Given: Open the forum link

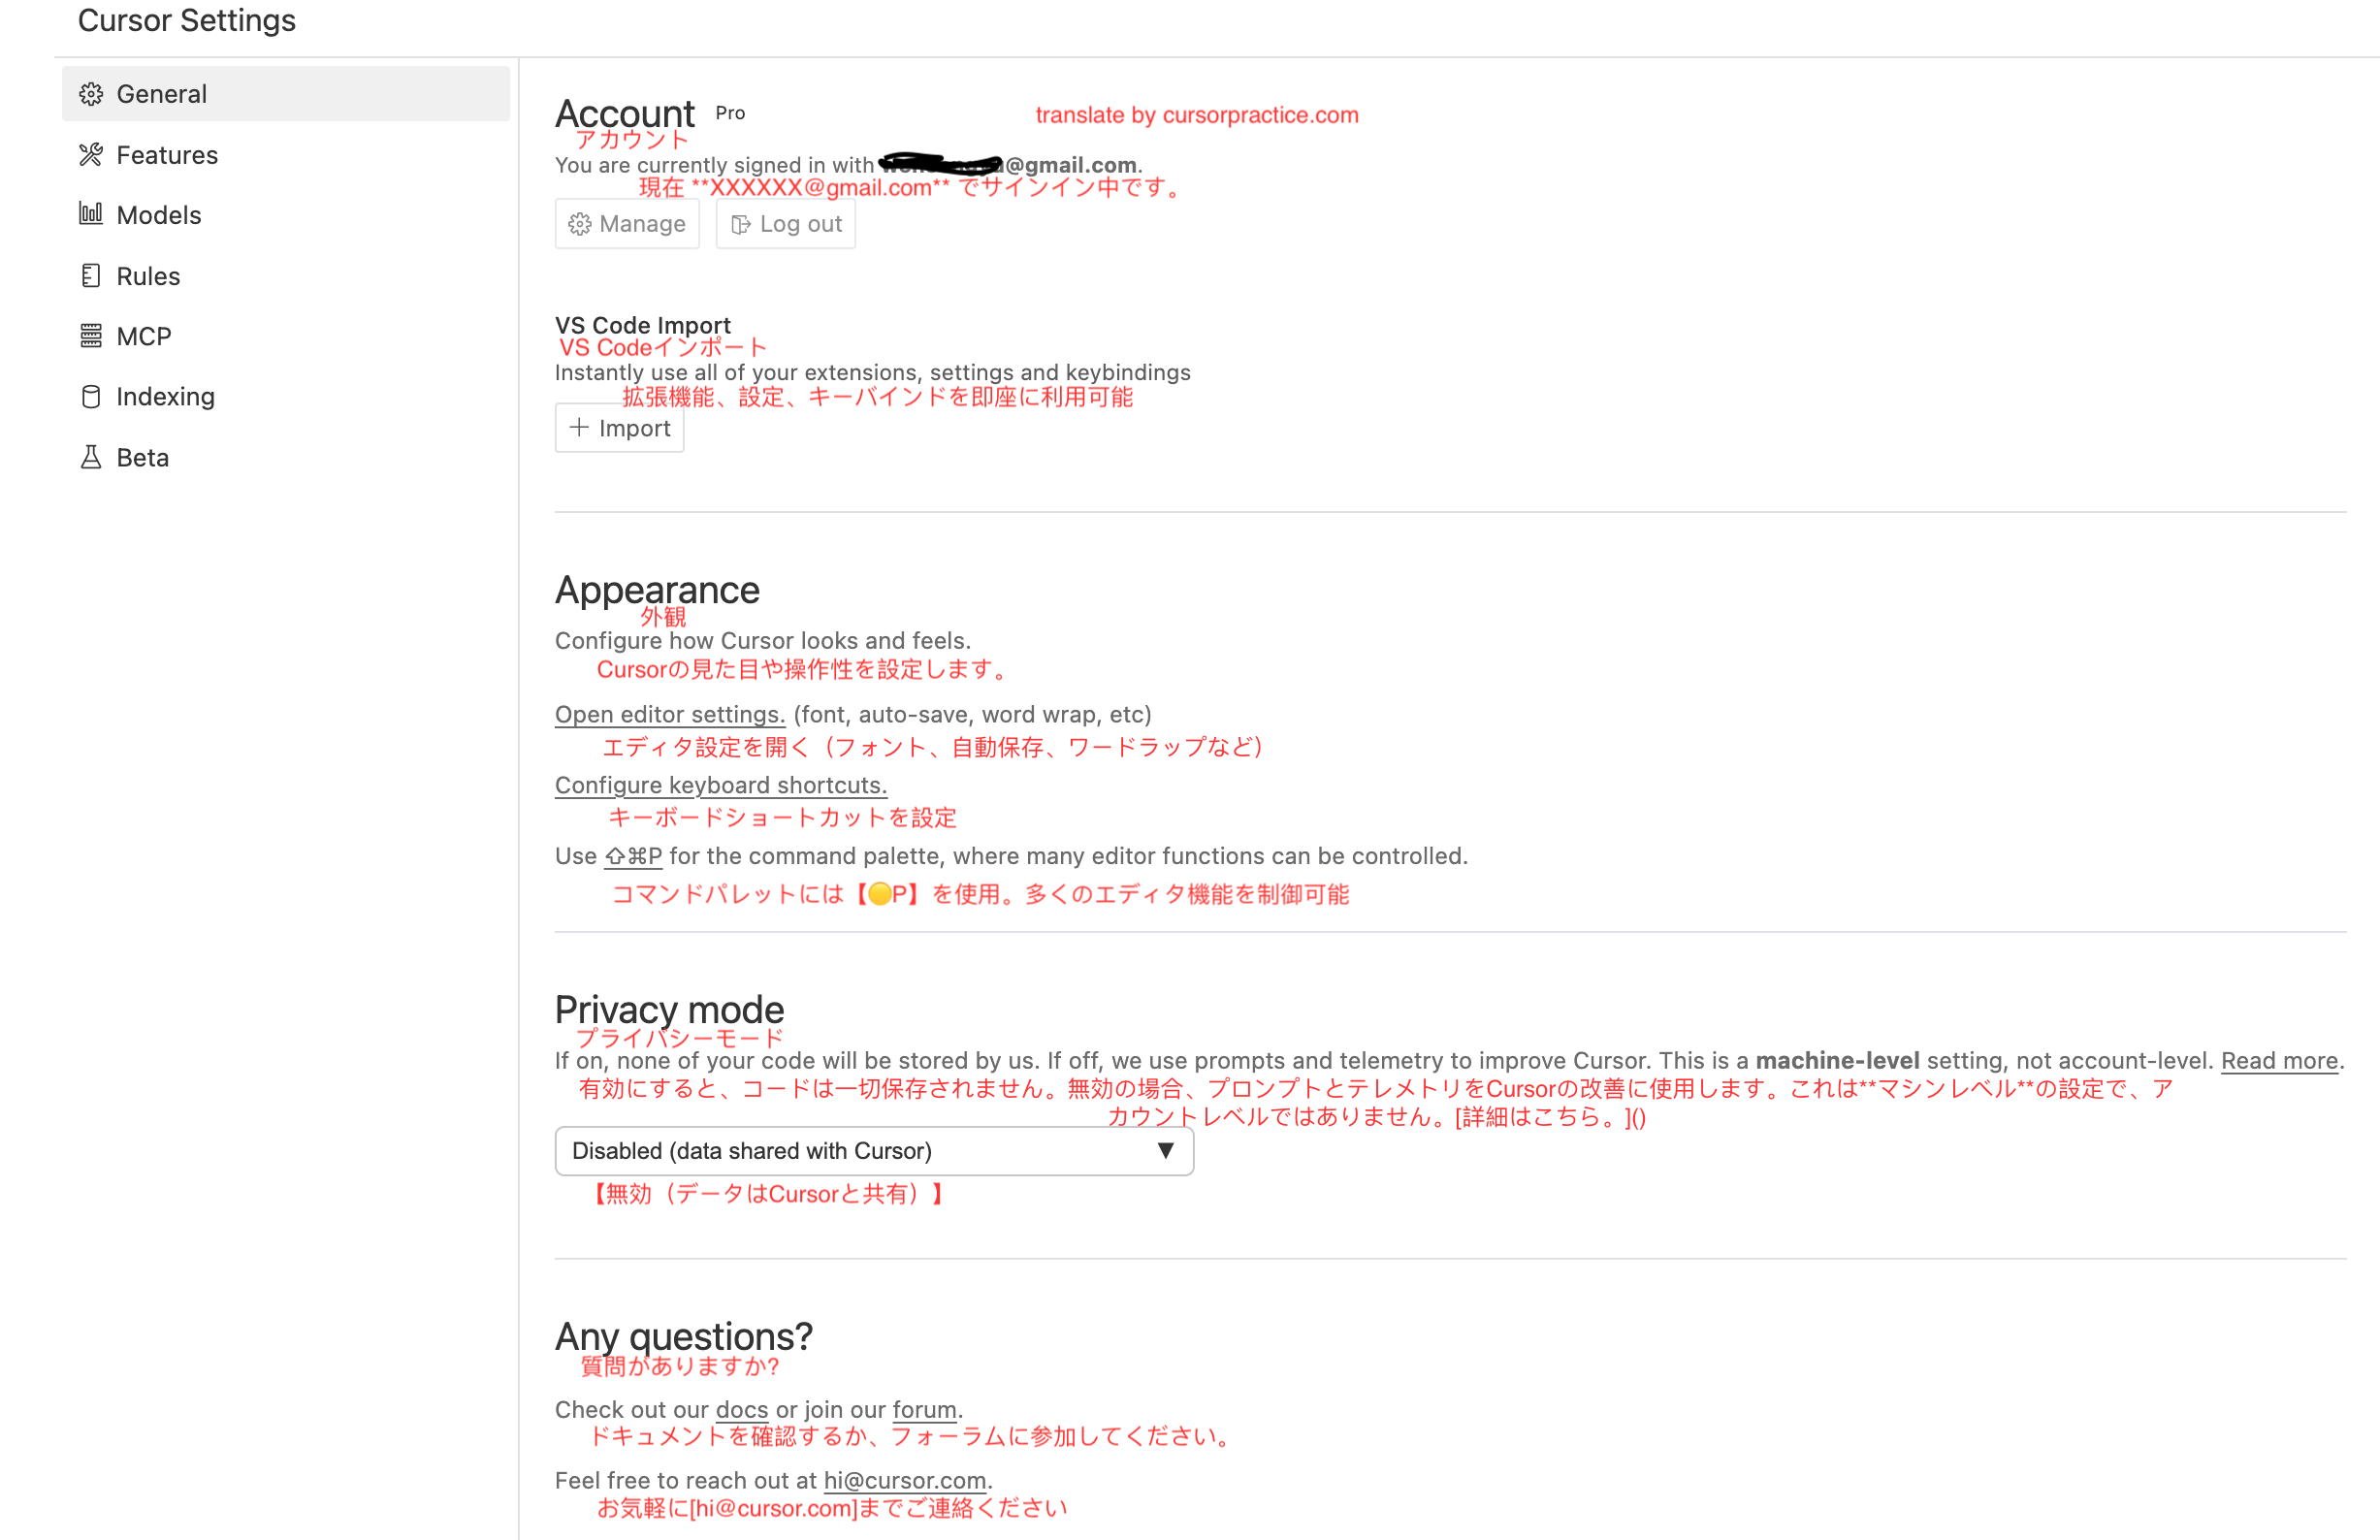Looking at the screenshot, I should point(924,1410).
